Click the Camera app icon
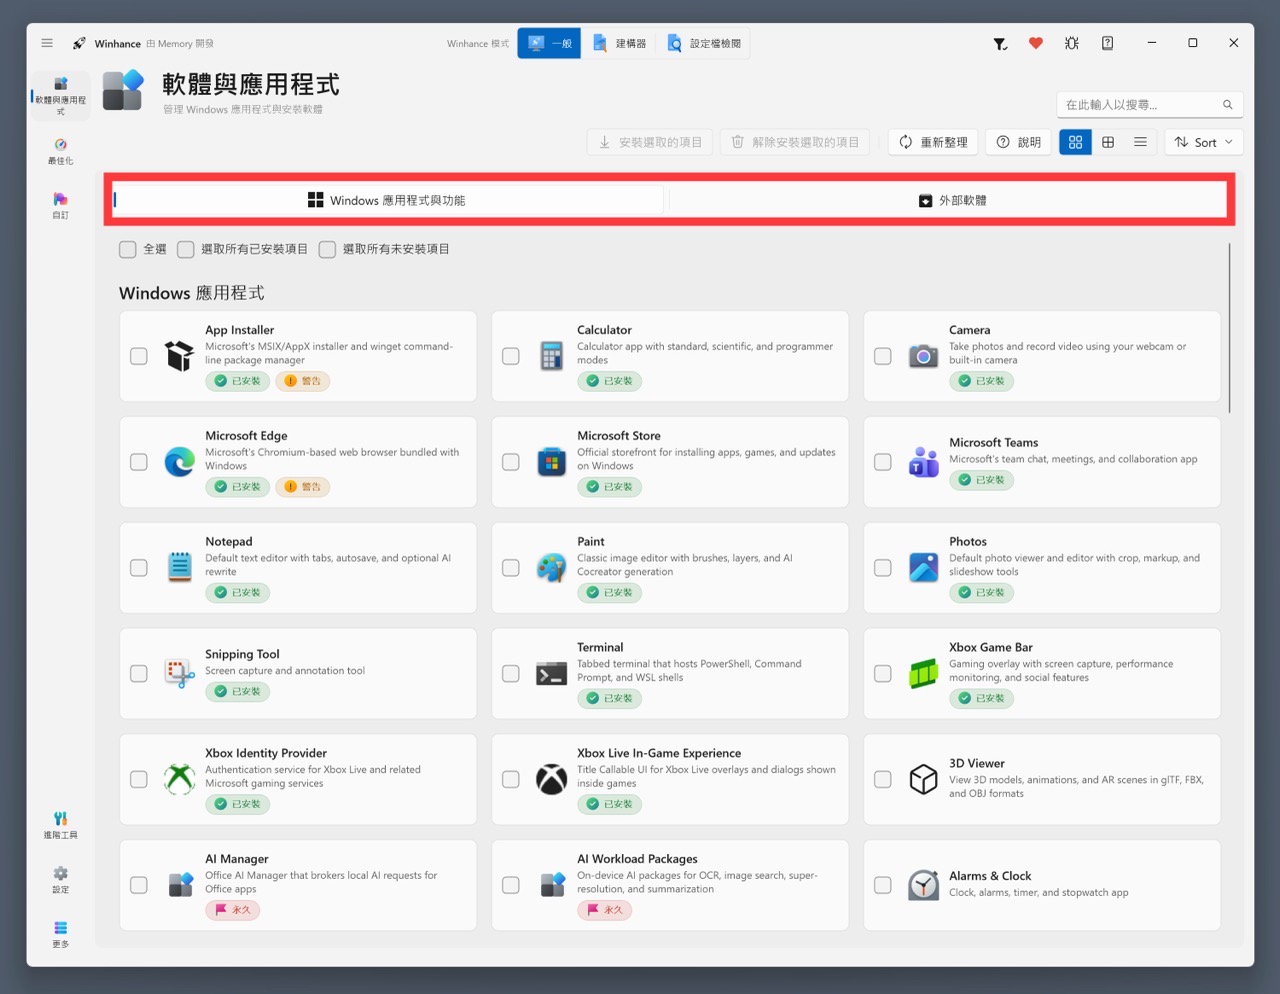 (x=924, y=355)
